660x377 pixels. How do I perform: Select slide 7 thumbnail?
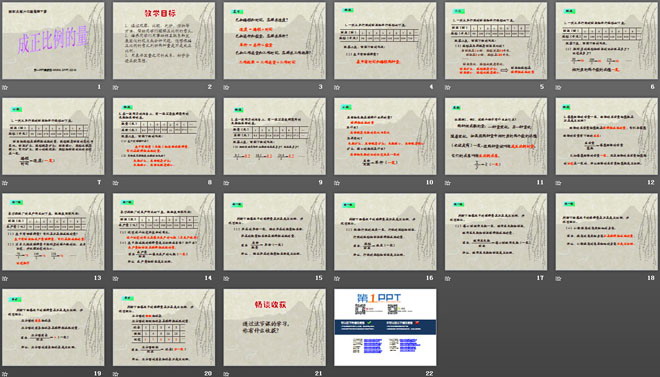tap(53, 136)
